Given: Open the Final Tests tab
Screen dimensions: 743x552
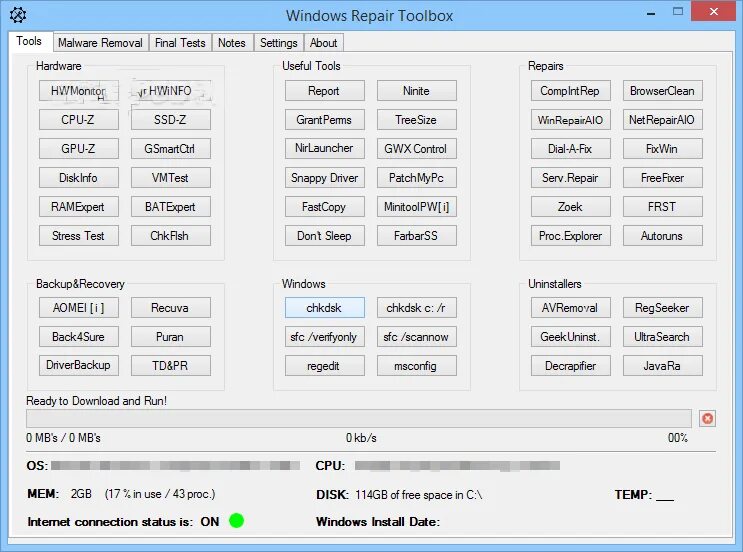Looking at the screenshot, I should [x=180, y=43].
